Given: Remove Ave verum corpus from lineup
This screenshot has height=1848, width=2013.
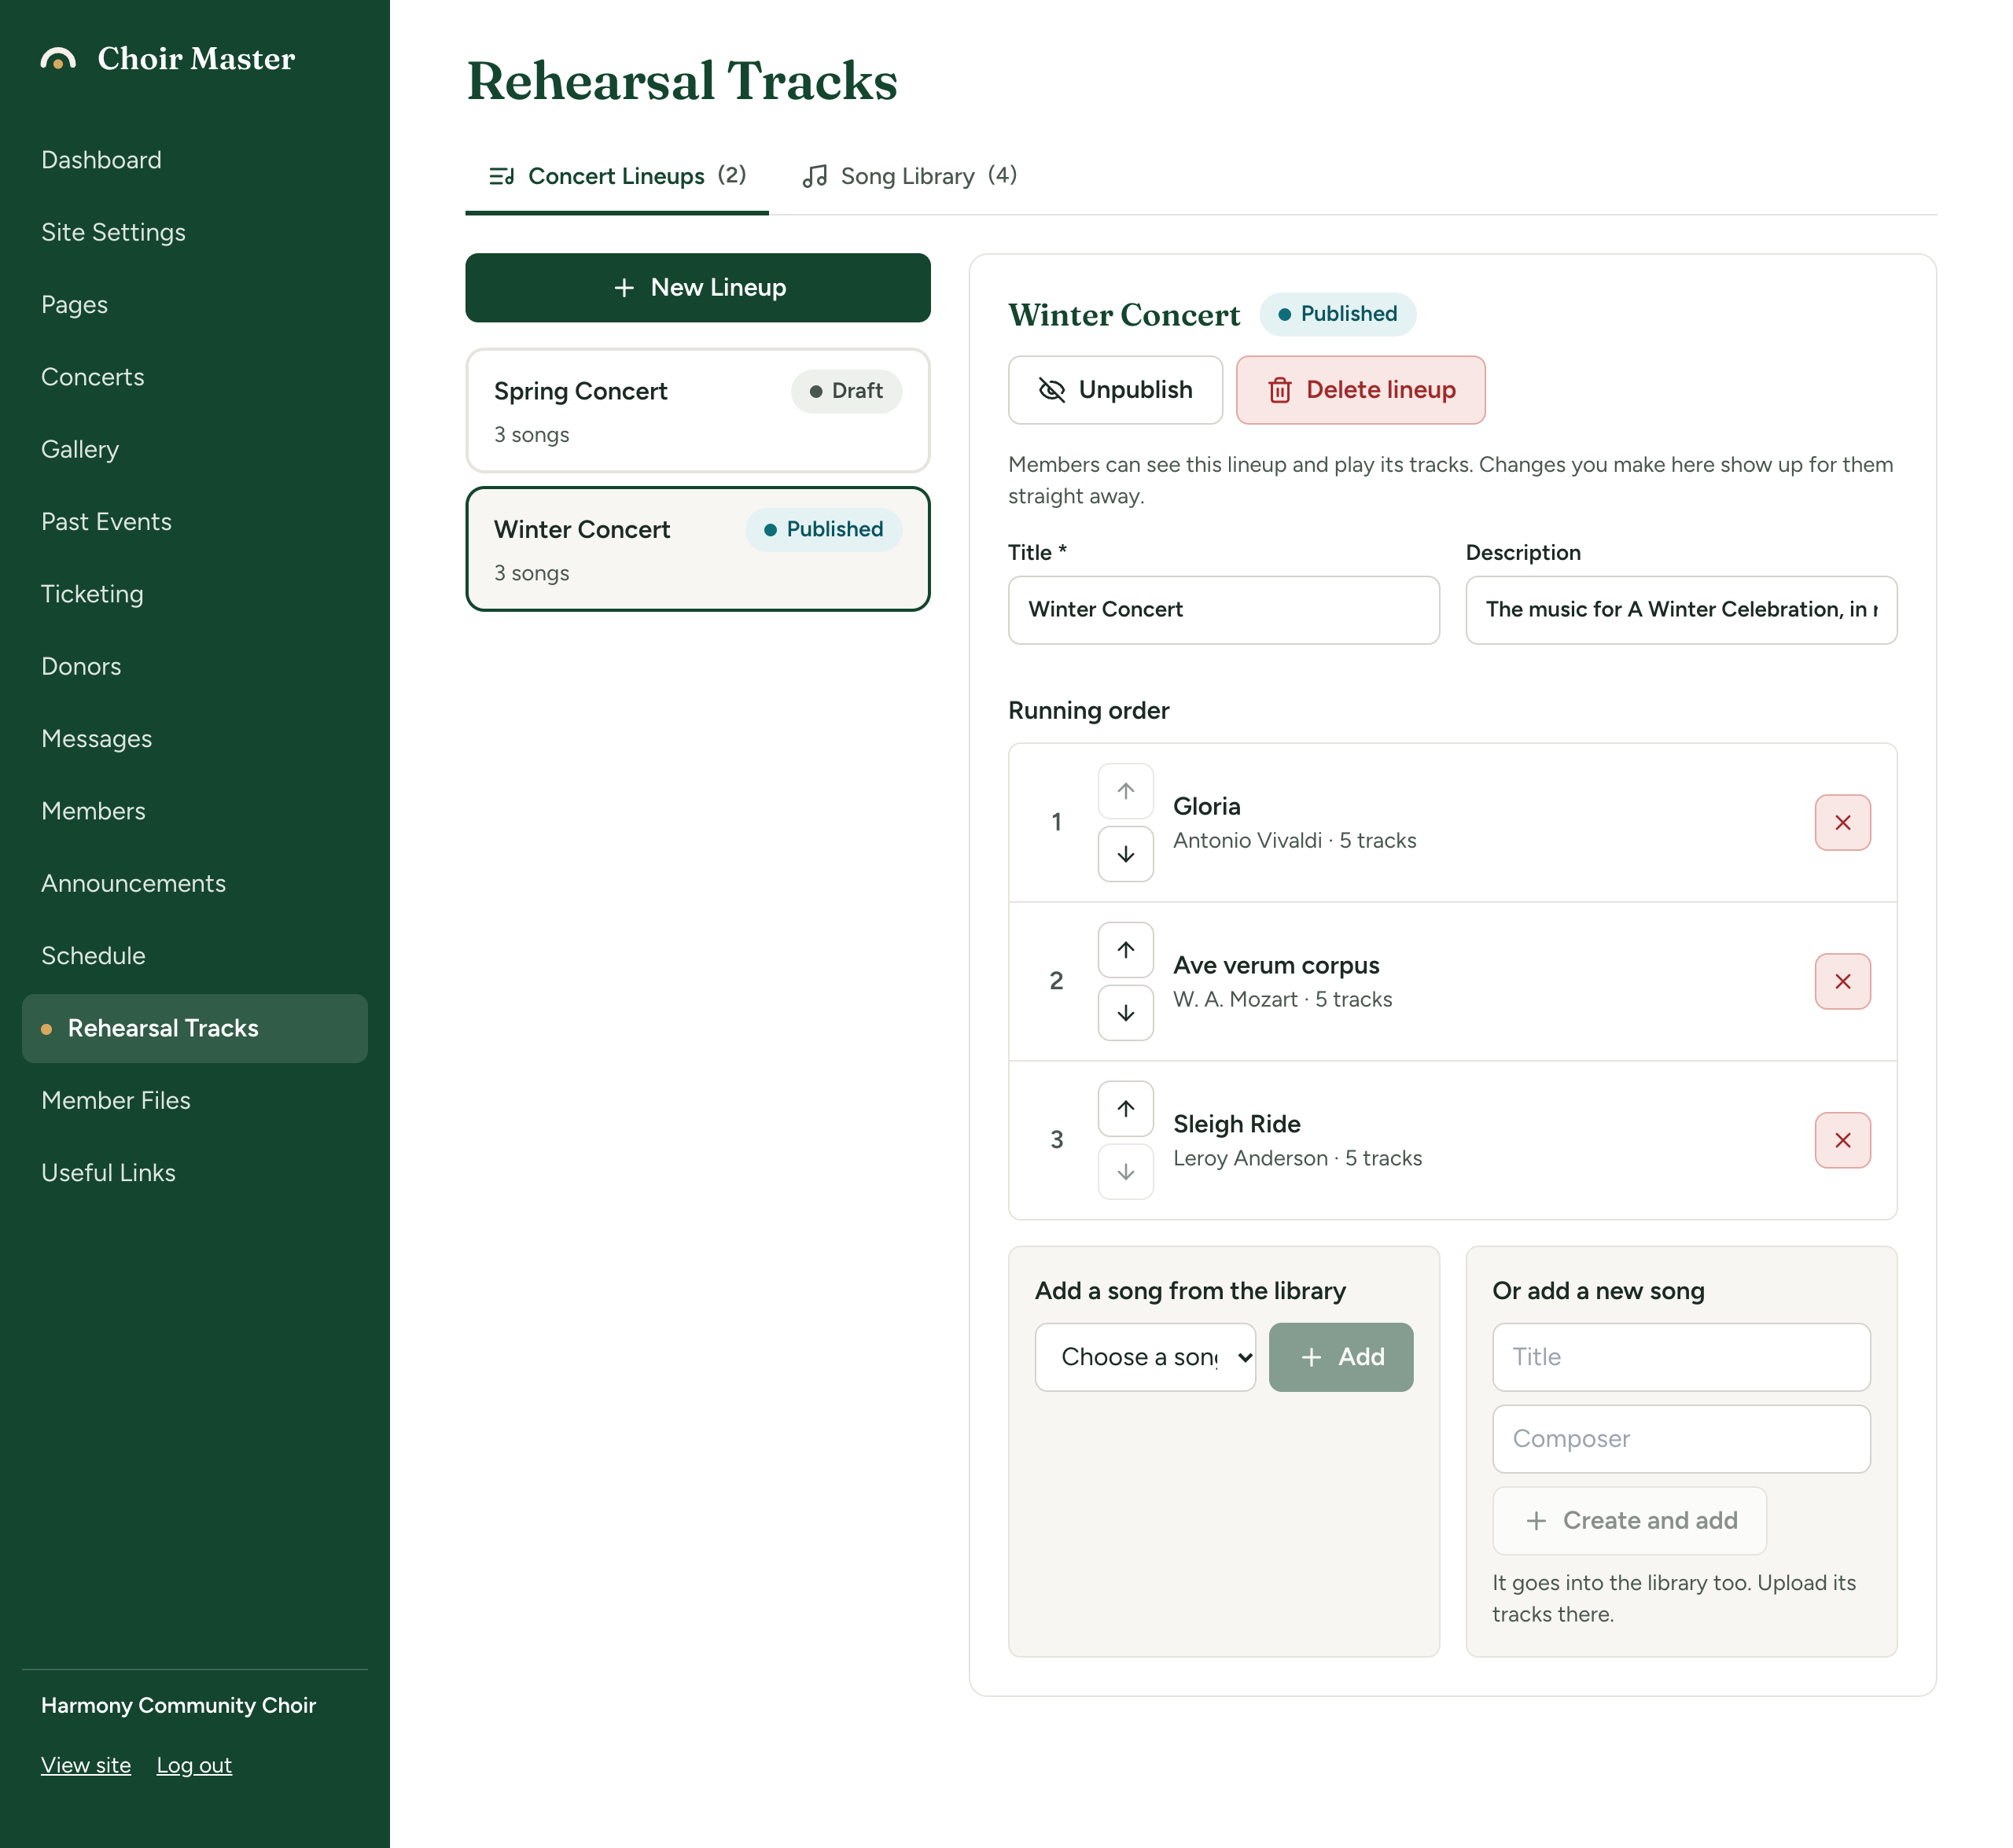Looking at the screenshot, I should tap(1843, 982).
